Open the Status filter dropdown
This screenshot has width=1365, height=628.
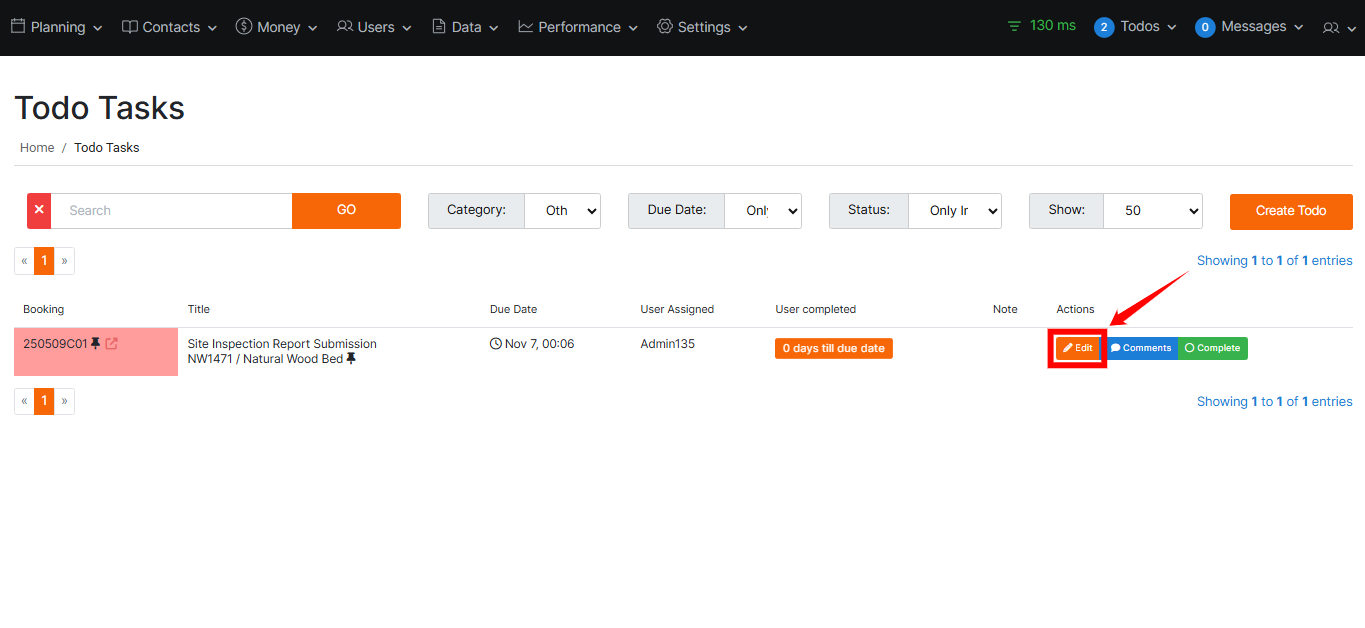pos(954,211)
